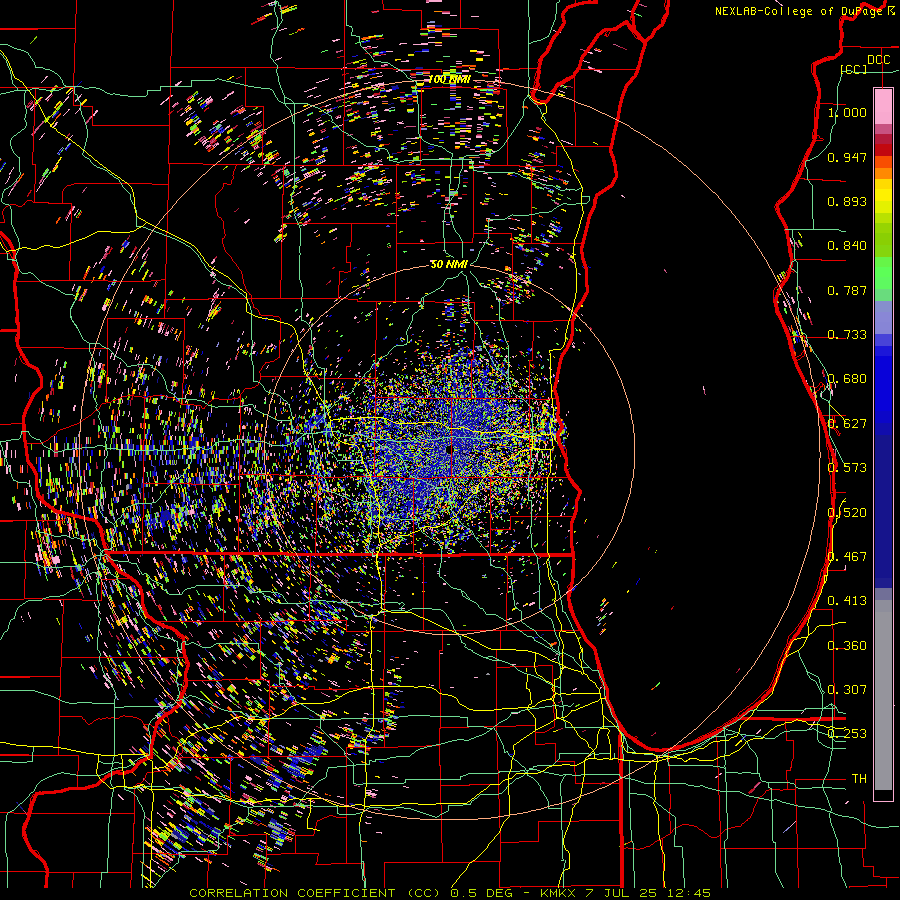This screenshot has height=900, width=900.
Task: Click the DCC label above the color scale
Action: tap(878, 60)
